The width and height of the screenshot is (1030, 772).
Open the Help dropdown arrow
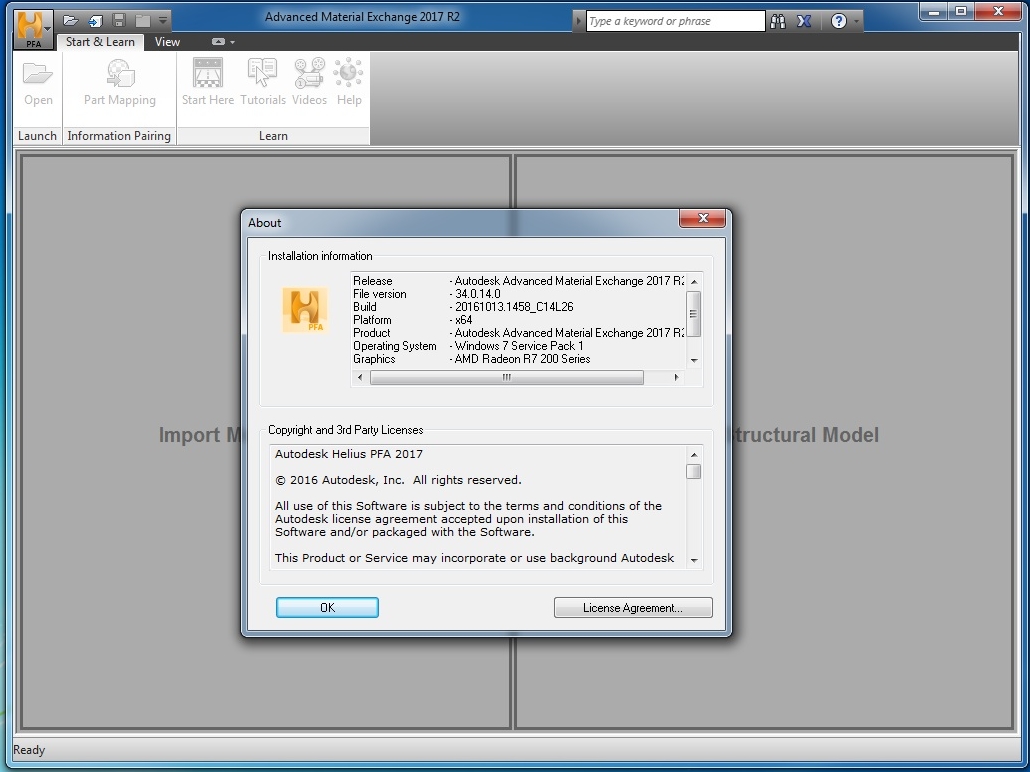[x=856, y=22]
